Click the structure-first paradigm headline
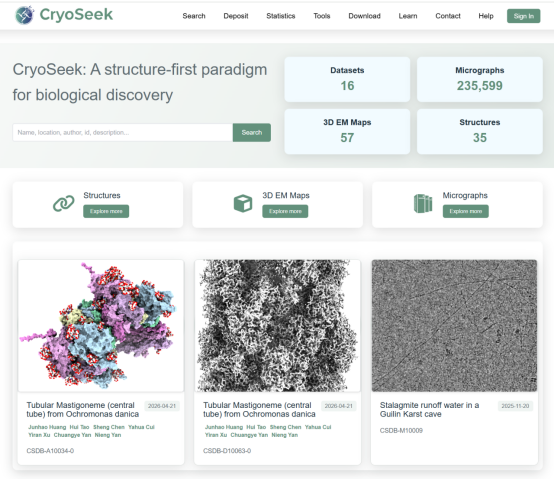Viewport: 554px width, 479px height. pyautogui.click(x=140, y=82)
